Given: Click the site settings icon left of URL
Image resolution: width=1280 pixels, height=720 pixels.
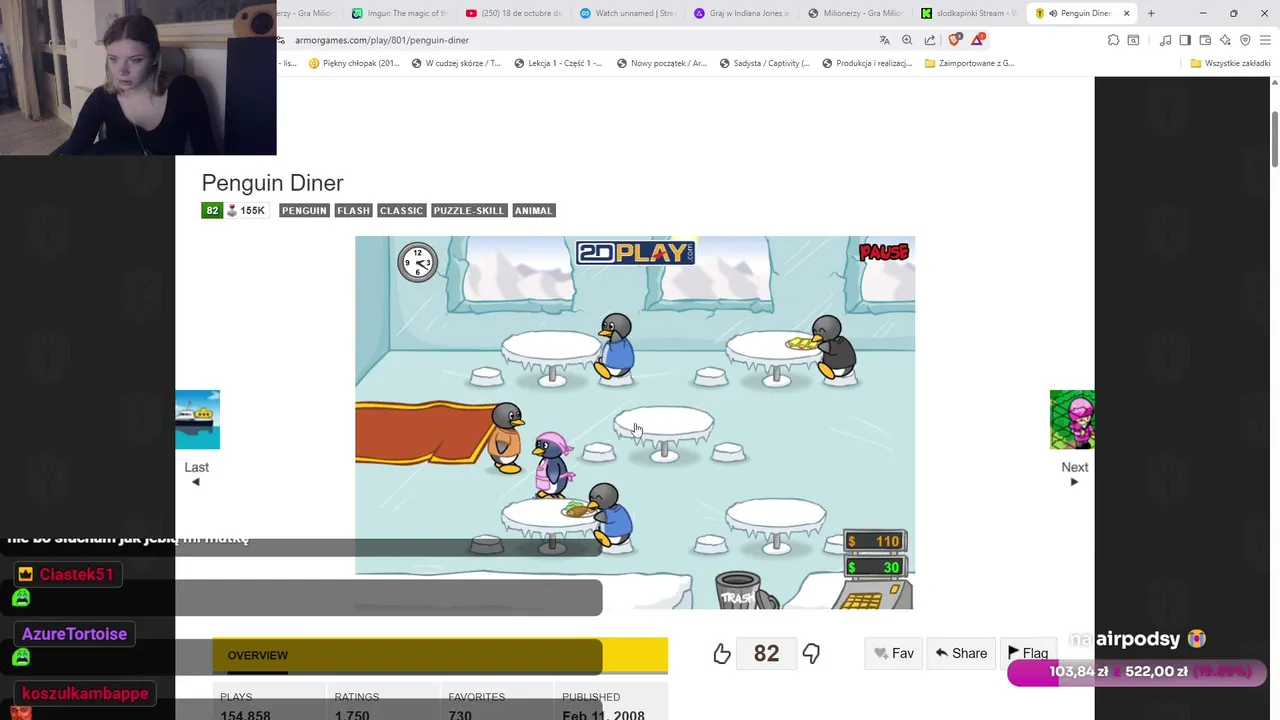Looking at the screenshot, I should (x=283, y=40).
